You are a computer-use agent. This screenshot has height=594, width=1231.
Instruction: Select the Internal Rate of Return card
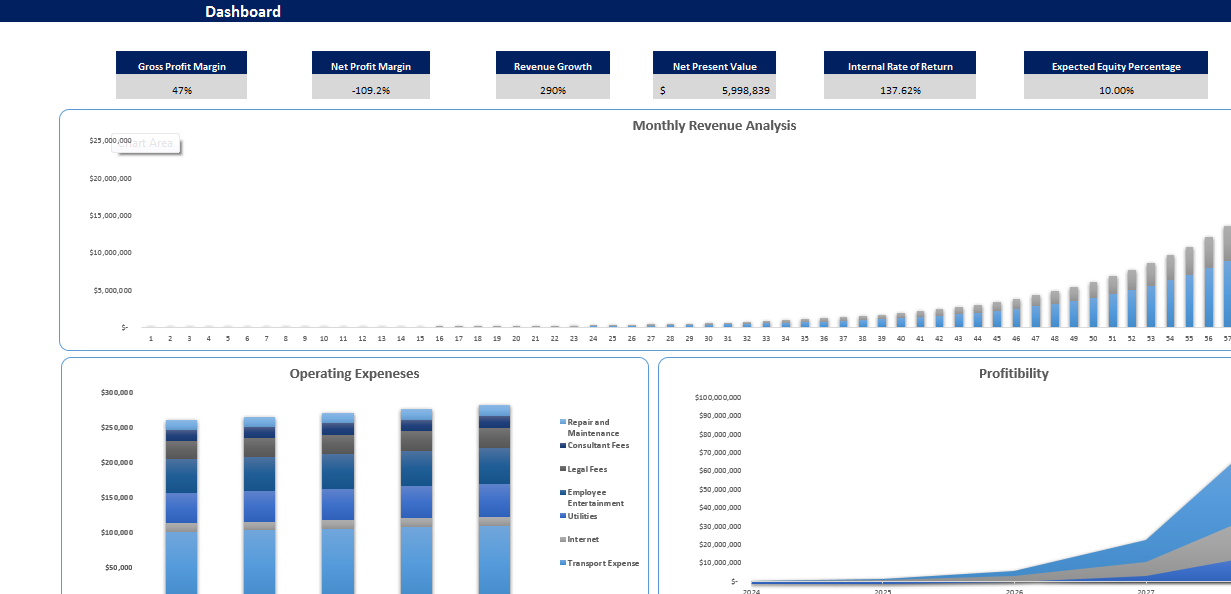(x=899, y=75)
